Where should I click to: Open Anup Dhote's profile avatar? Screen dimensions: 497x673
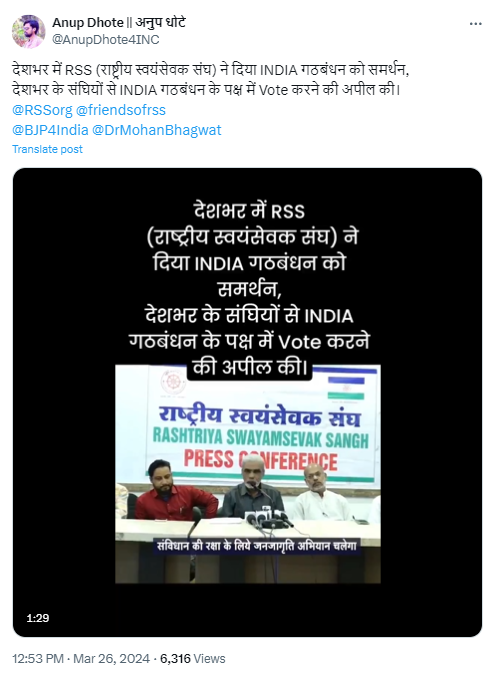28,31
